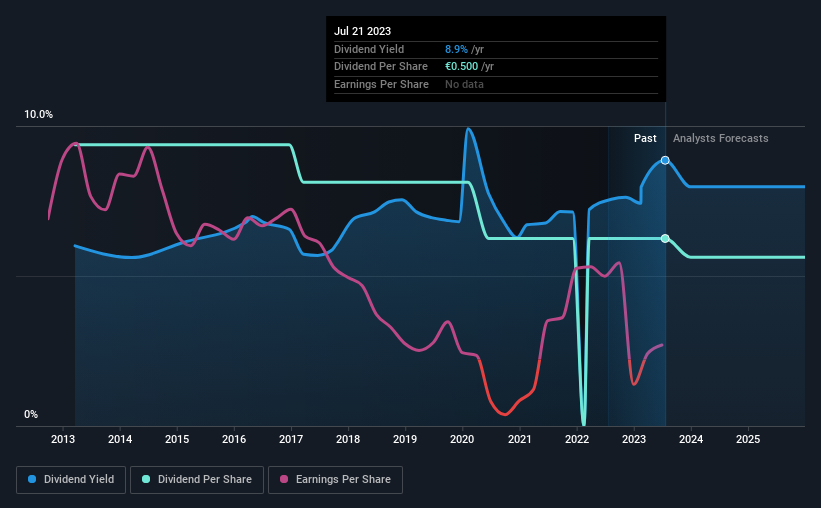Click the pink Earnings Per Share legend dot
This screenshot has height=508, width=821.
(284, 479)
